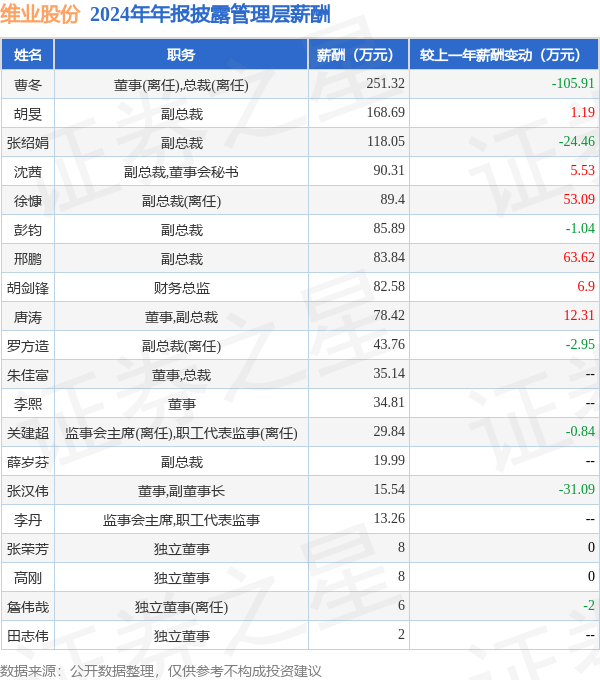Select the name 徐慷
This screenshot has height=680, width=600.
coord(28,201)
